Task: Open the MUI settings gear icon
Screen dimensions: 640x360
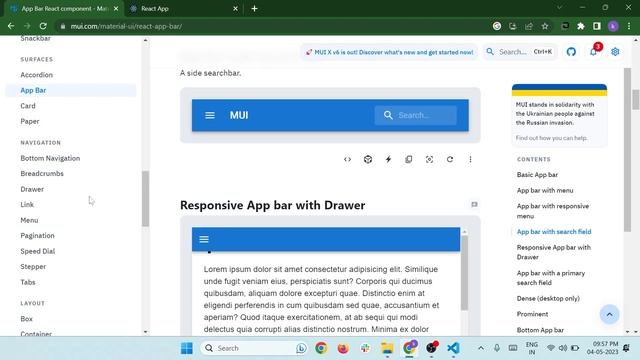Action: (x=615, y=52)
